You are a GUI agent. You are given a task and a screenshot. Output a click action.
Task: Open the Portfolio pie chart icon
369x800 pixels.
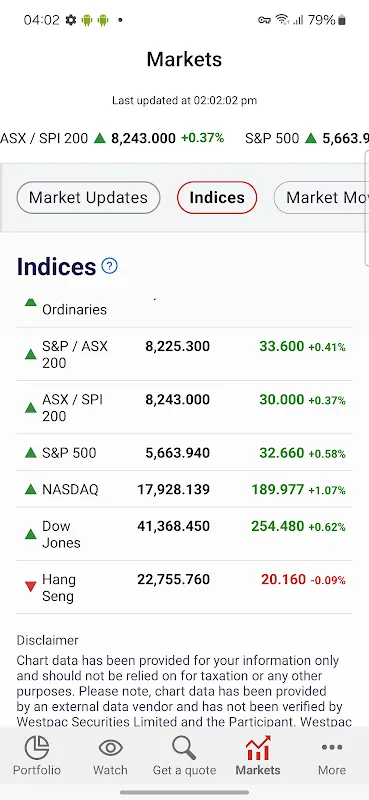tap(37, 748)
